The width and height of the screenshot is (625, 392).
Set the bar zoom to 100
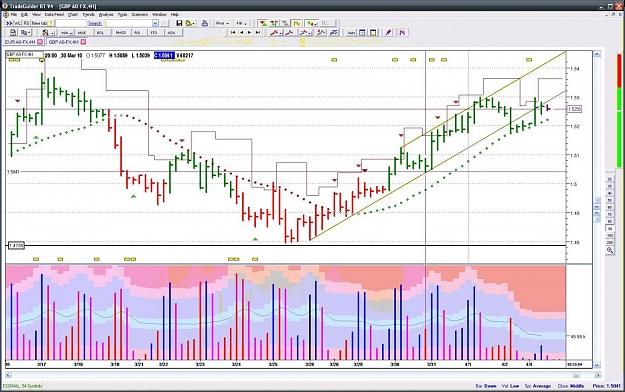[609, 236]
